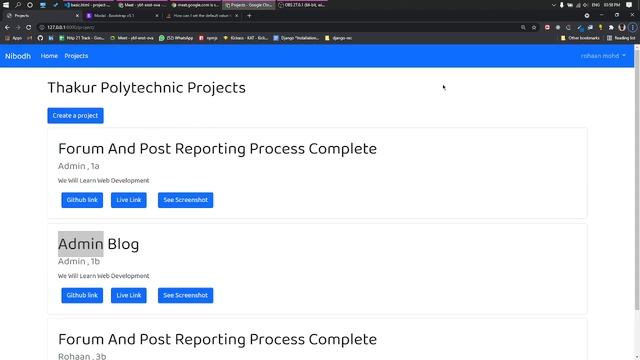640x360 pixels.
Task: Click the 'Rohaan , 3b' subtitle
Action: click(82, 356)
